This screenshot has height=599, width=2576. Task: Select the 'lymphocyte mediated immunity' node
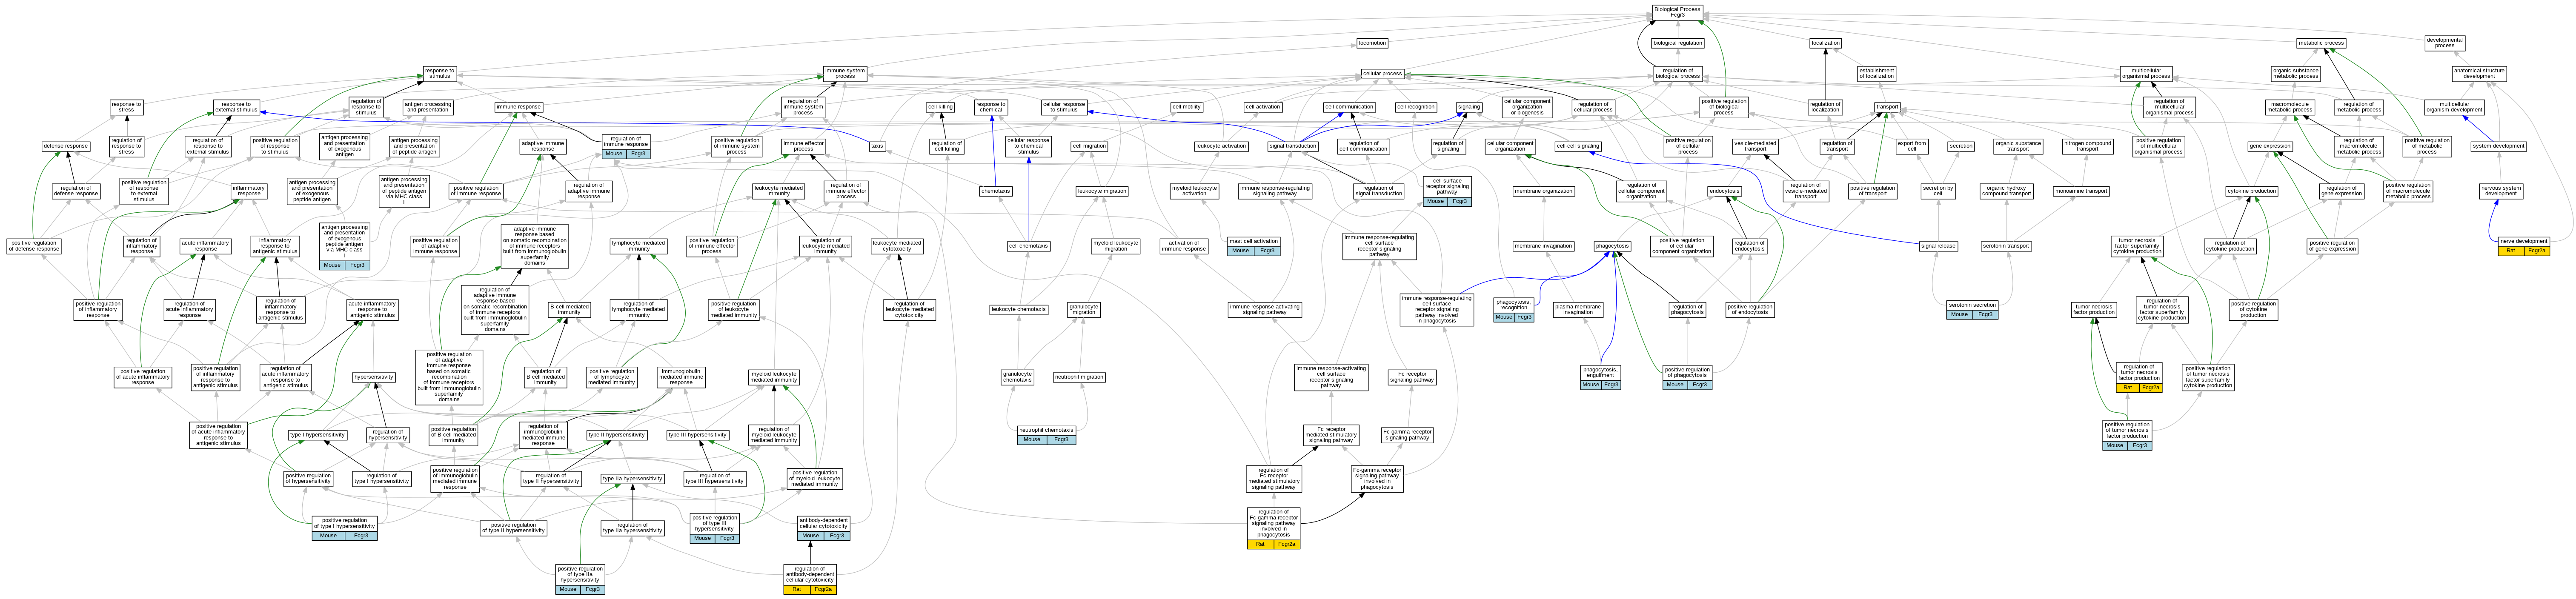click(x=639, y=246)
